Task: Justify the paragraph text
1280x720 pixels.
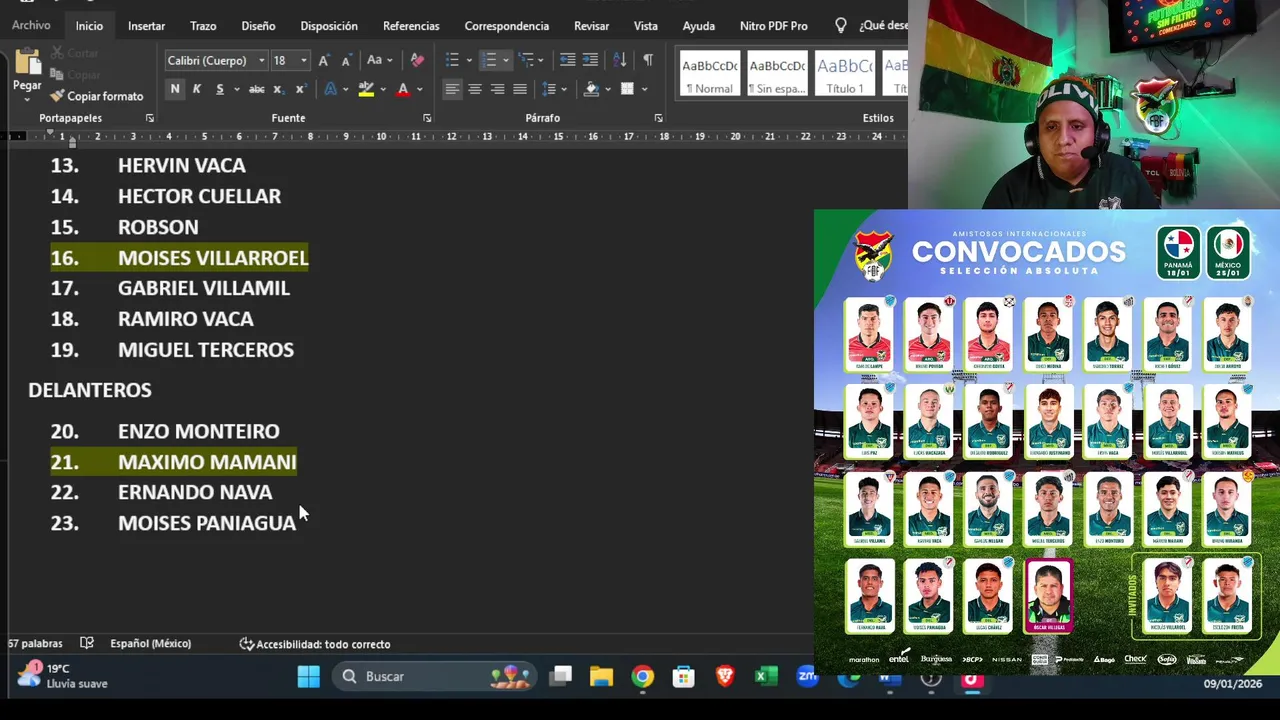Action: (x=519, y=89)
